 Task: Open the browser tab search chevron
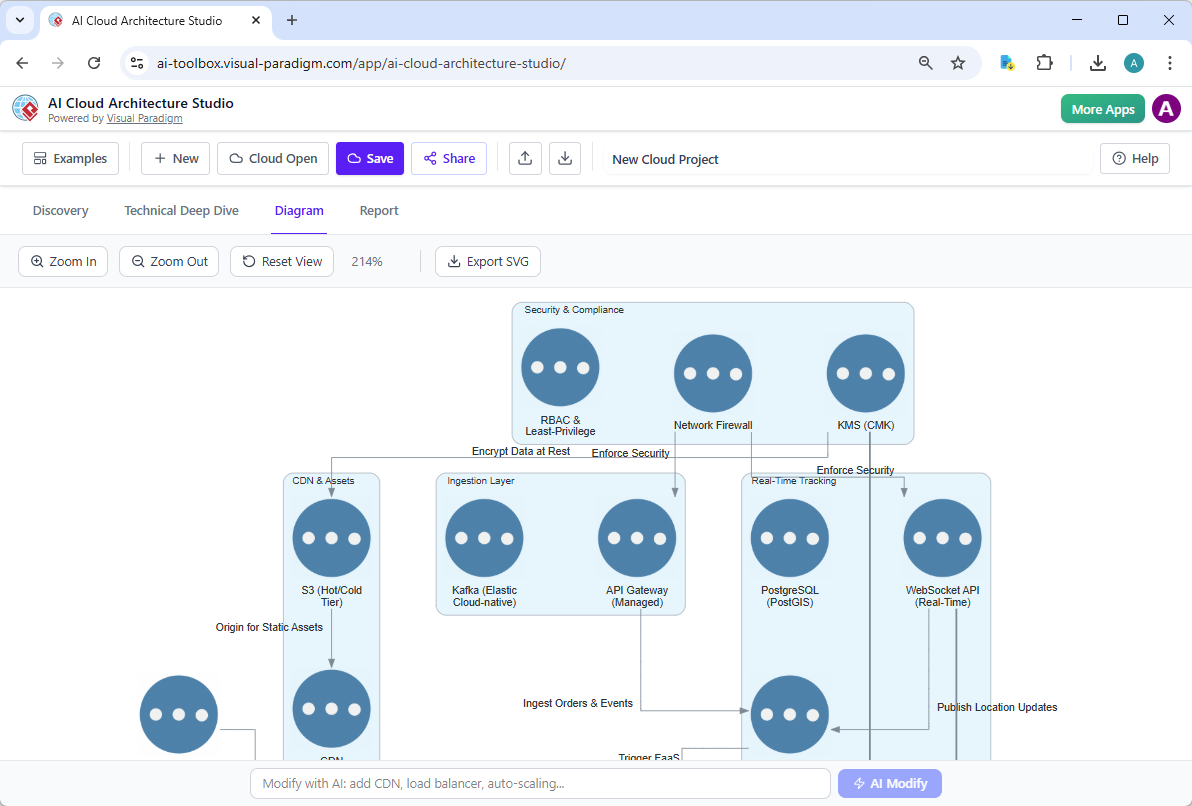[20, 20]
